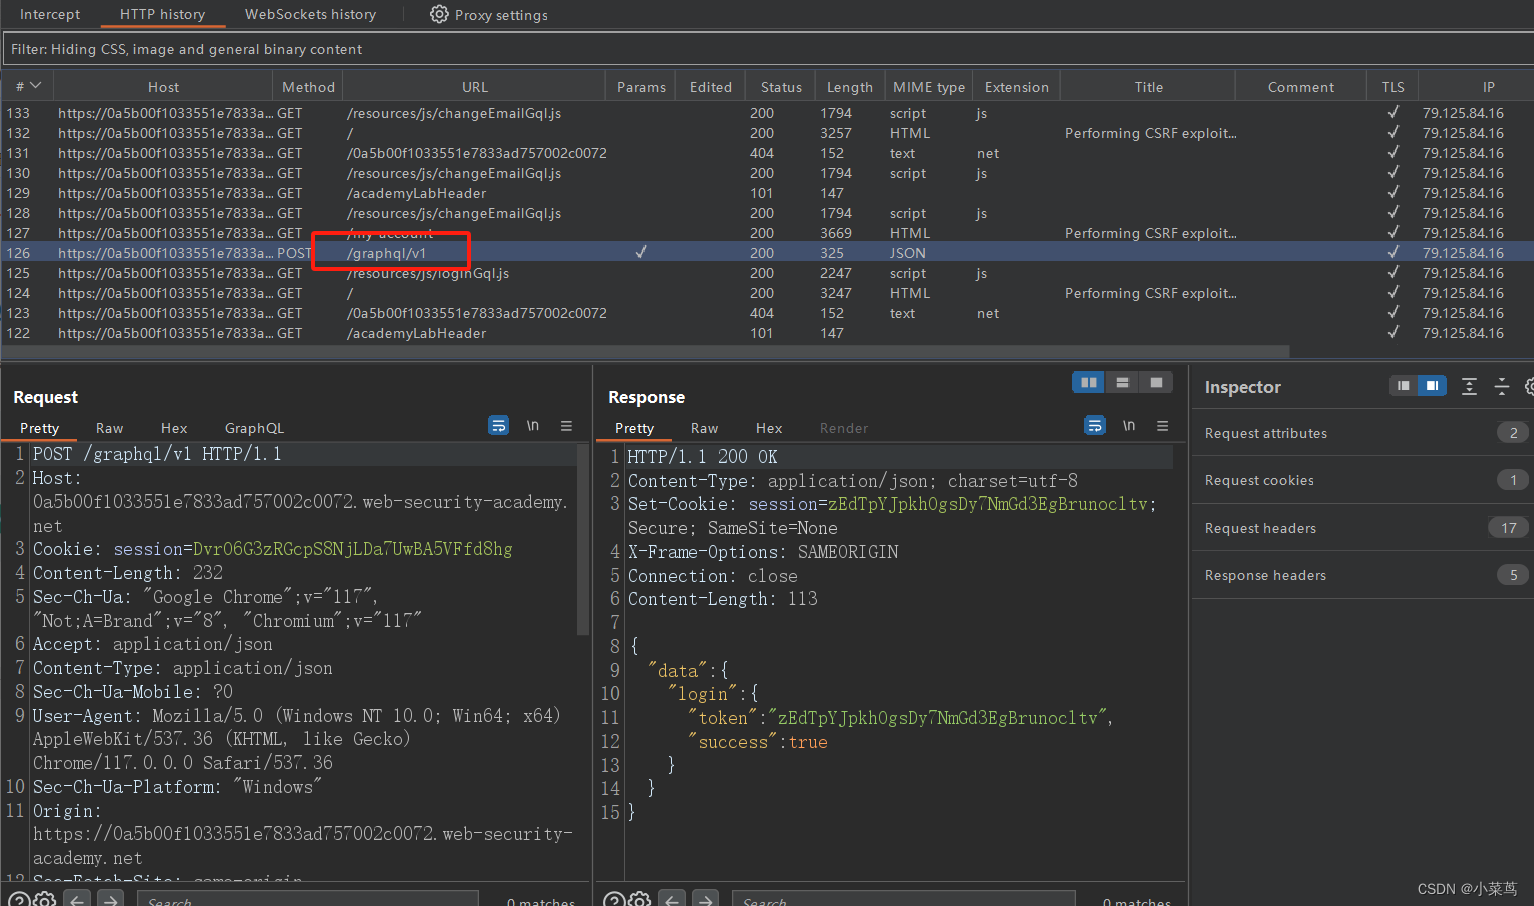The width and height of the screenshot is (1534, 906).
Task: Select top-bottom request/response layout icon
Action: pyautogui.click(x=1122, y=382)
